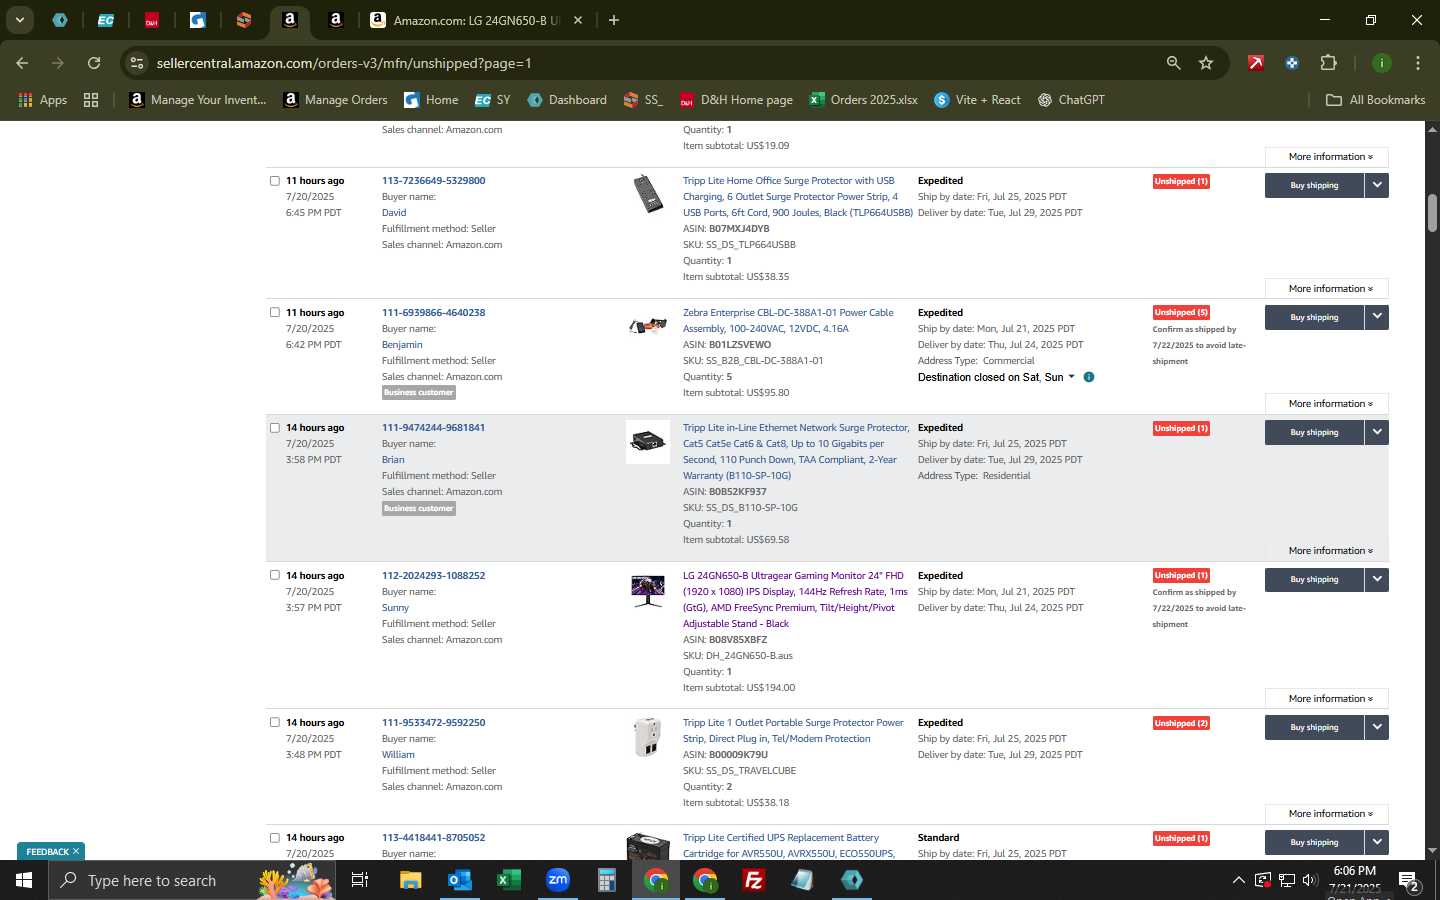Viewport: 1440px width, 900px height.
Task: Open LG 24GN650-B Ultragear monitor product link
Action: (795, 599)
